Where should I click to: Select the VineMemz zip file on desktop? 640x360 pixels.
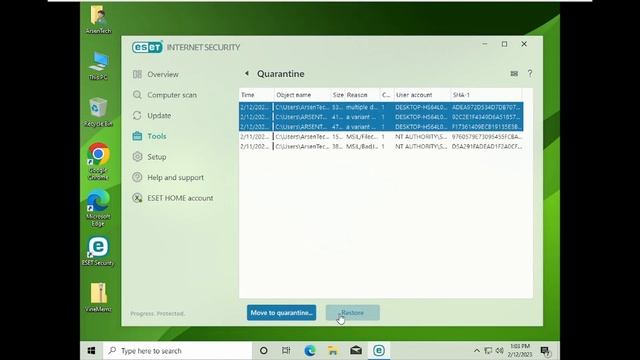pyautogui.click(x=98, y=297)
